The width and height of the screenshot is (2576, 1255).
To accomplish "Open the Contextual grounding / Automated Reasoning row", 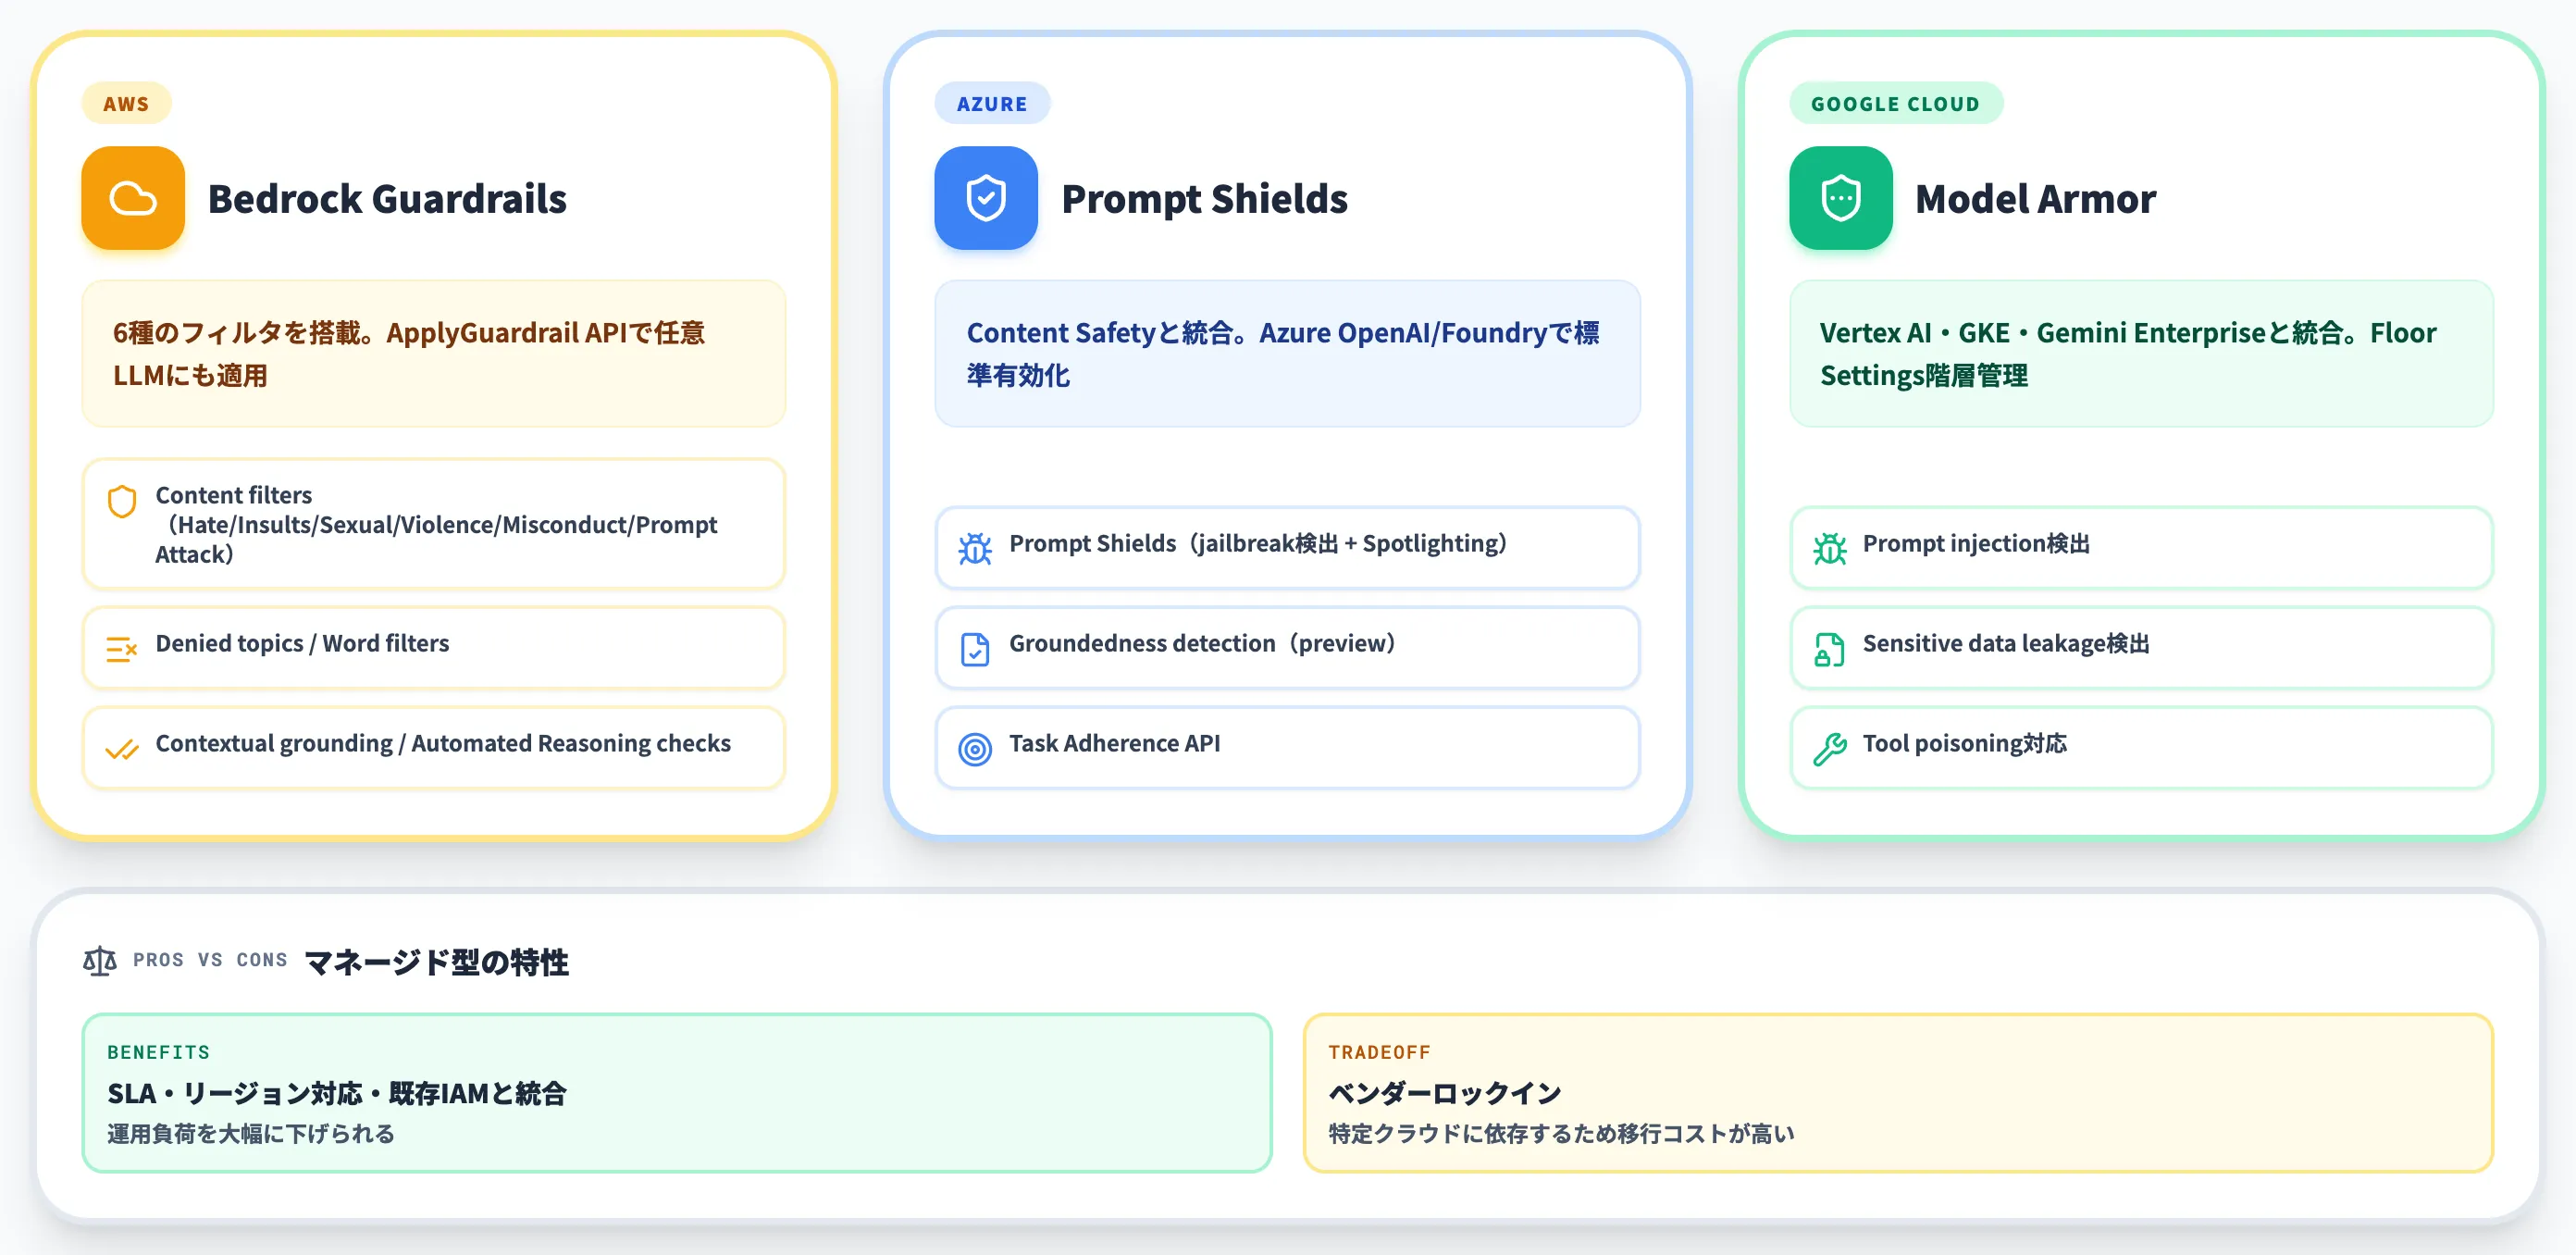I will point(434,748).
